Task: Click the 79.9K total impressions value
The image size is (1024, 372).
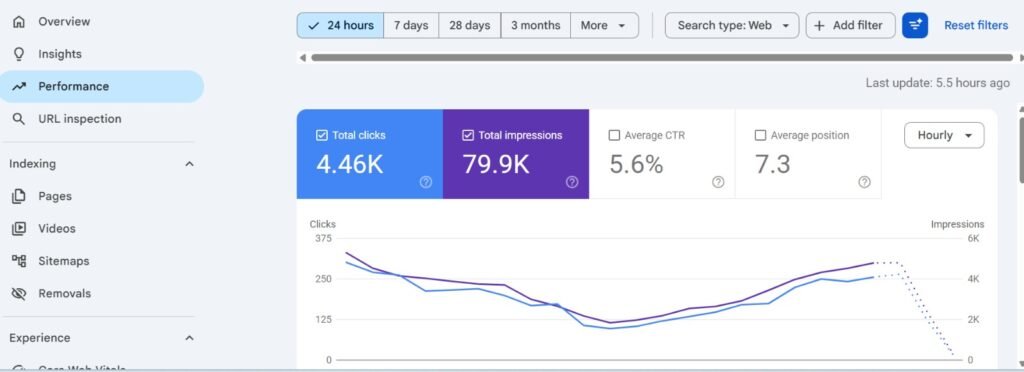Action: [x=496, y=164]
